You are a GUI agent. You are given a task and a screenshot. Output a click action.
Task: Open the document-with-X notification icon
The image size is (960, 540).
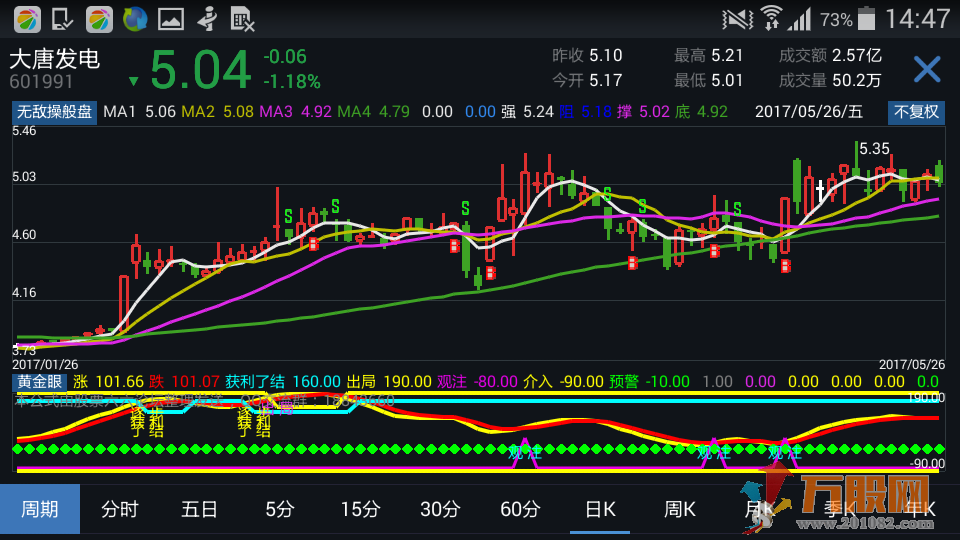coord(242,20)
